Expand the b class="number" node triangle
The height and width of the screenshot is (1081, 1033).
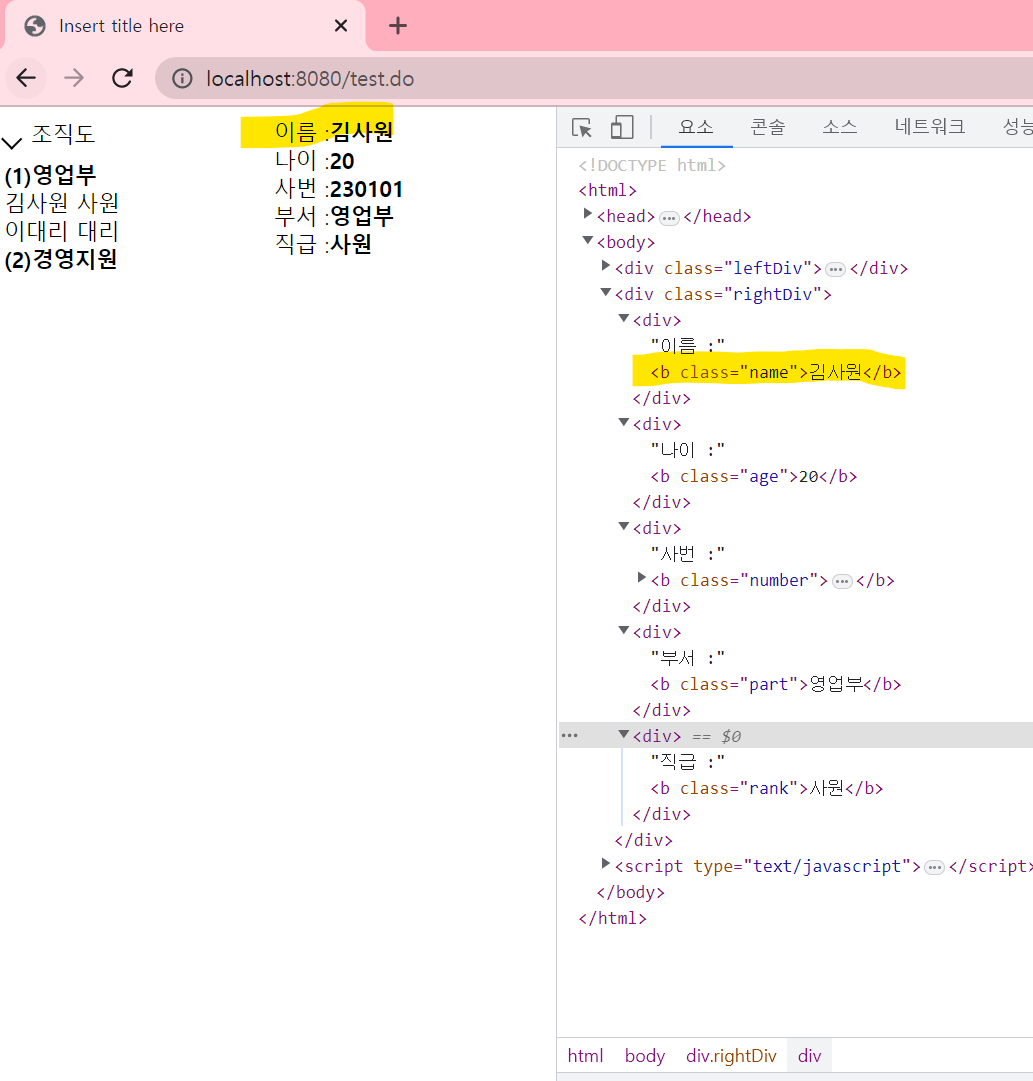tap(641, 578)
